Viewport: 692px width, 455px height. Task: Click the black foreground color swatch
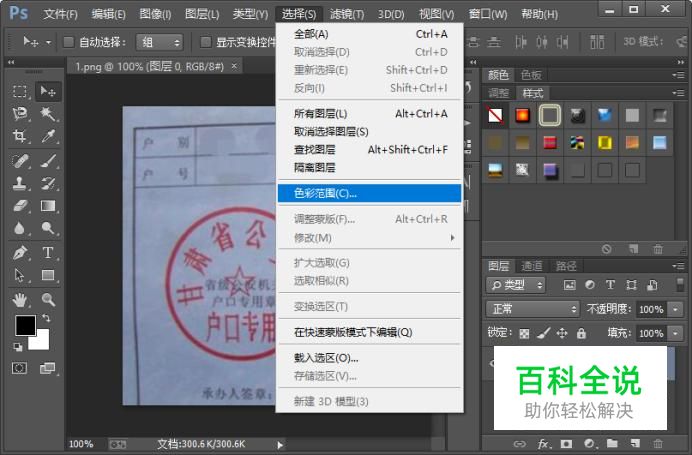[x=25, y=325]
